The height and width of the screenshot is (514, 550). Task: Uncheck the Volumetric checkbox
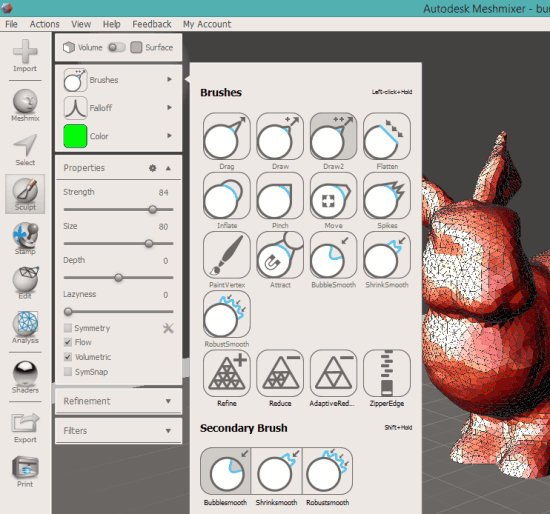coord(68,357)
